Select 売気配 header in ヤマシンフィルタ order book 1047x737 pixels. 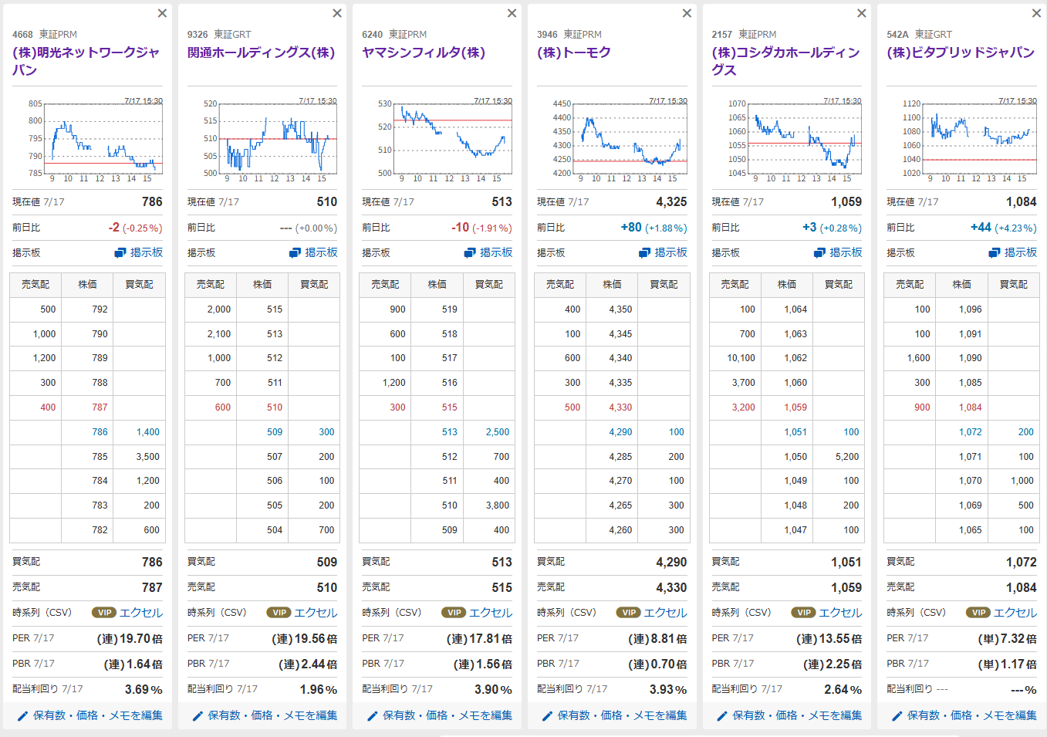pyautogui.click(x=385, y=284)
